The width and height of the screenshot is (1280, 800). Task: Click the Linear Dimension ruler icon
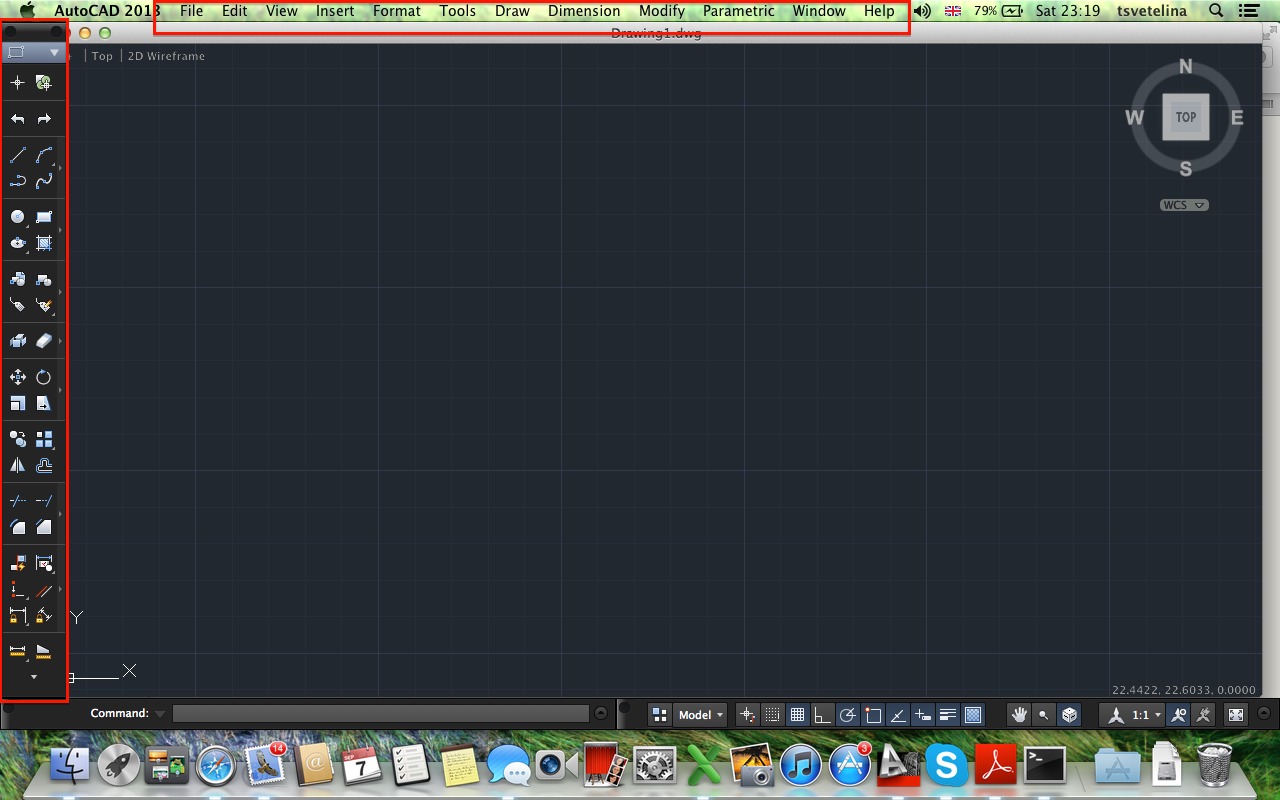point(18,651)
